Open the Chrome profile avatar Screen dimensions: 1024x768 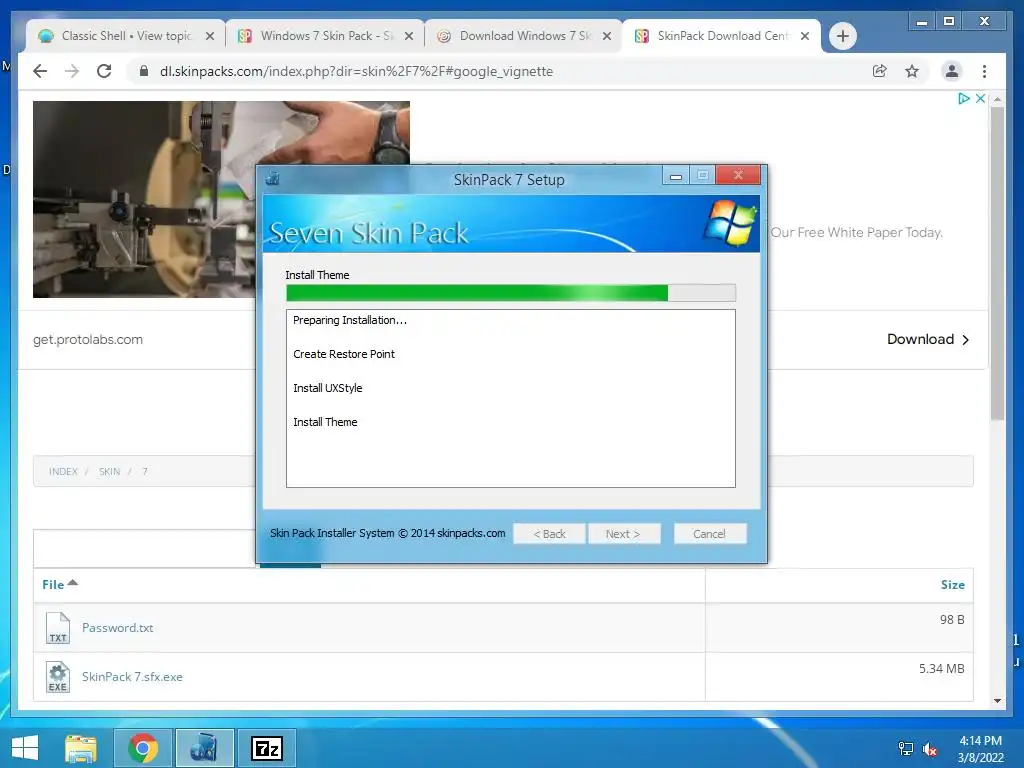[952, 71]
